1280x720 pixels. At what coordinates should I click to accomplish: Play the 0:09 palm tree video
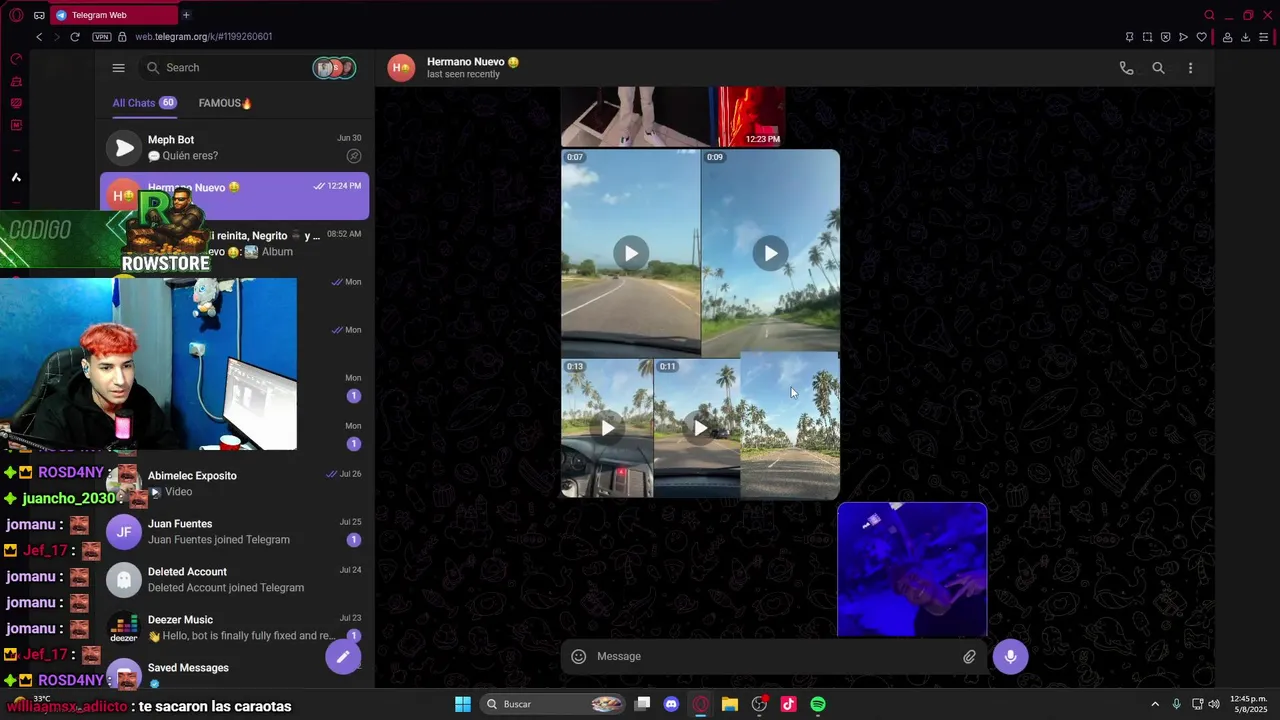pyautogui.click(x=770, y=253)
